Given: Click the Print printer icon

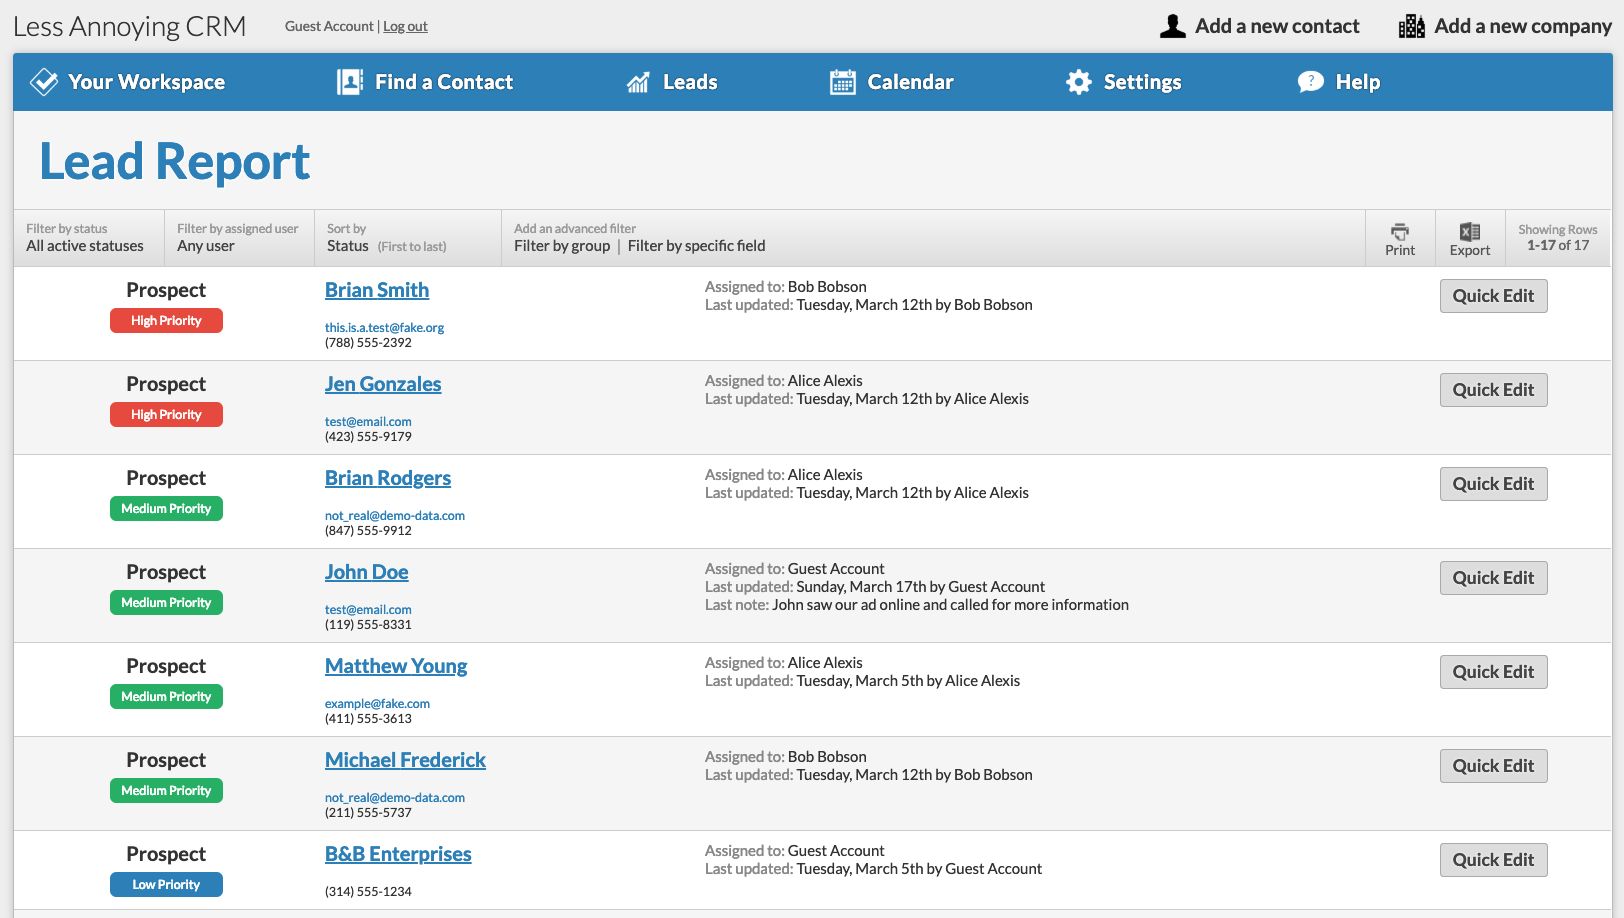Looking at the screenshot, I should point(1400,231).
